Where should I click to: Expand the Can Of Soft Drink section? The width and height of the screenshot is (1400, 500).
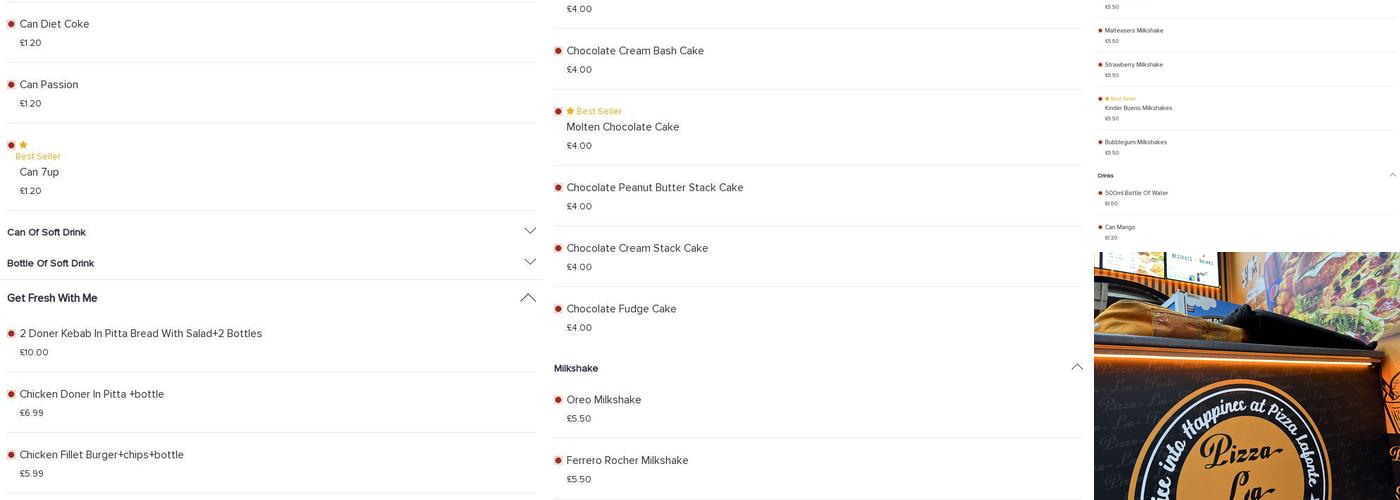(530, 231)
